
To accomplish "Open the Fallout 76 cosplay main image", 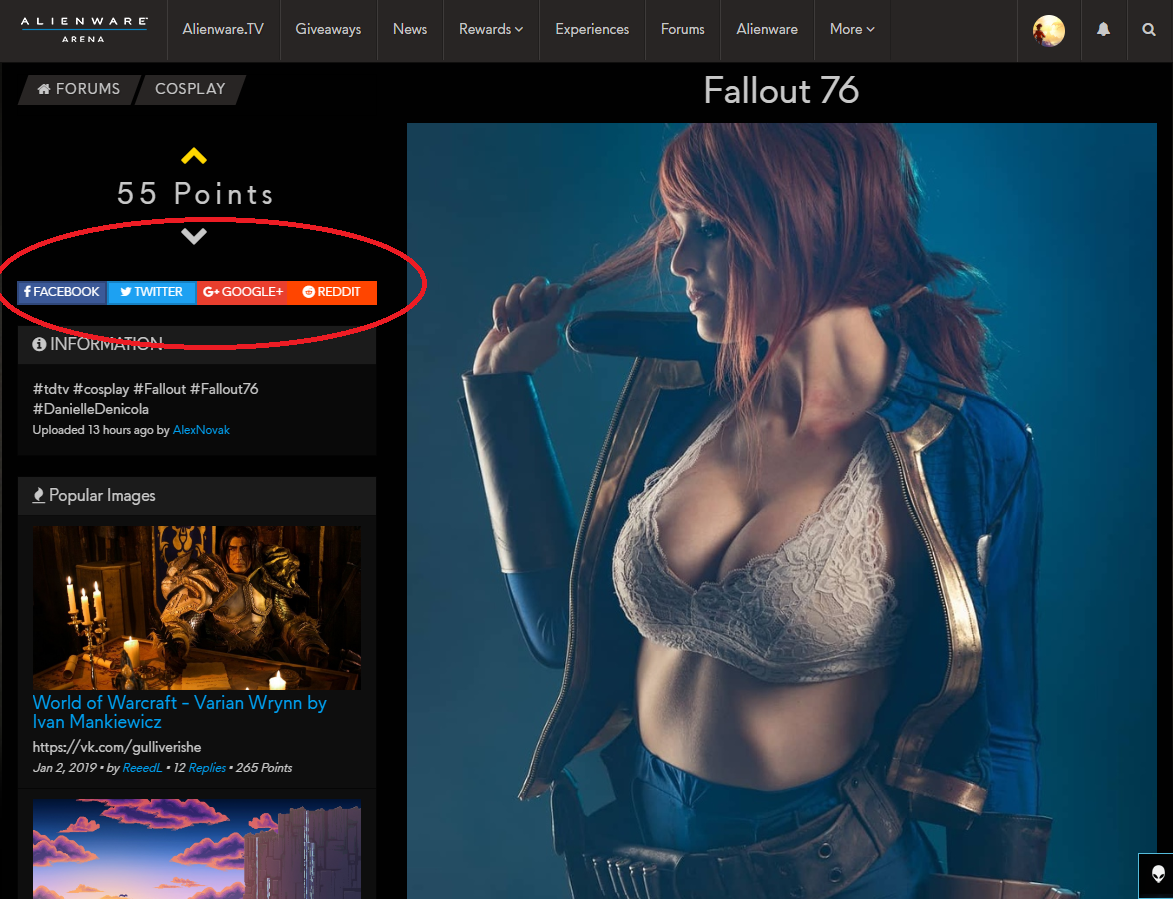I will pyautogui.click(x=782, y=511).
